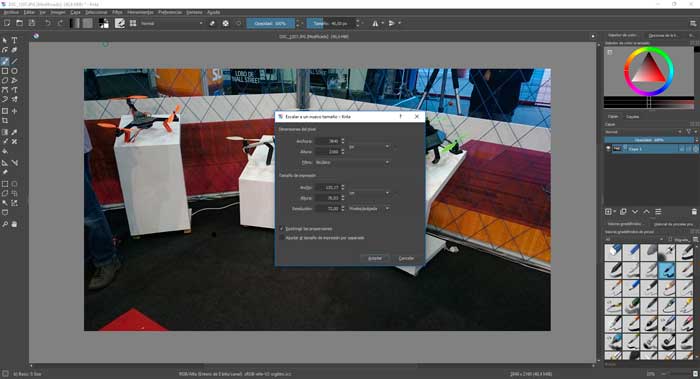The width and height of the screenshot is (700, 379).
Task: Toggle visibility eye of Capa 1 layer
Action: coord(608,149)
